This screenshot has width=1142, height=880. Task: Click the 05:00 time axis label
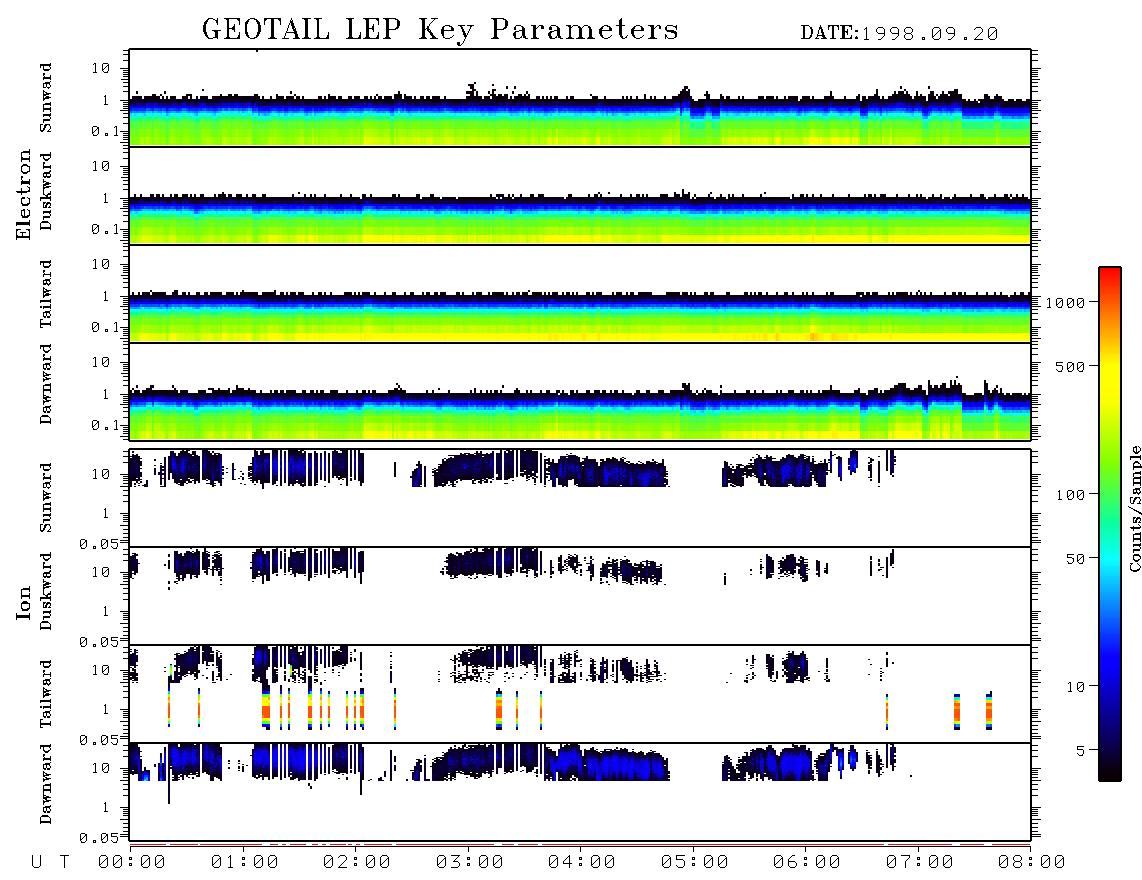pyautogui.click(x=695, y=863)
